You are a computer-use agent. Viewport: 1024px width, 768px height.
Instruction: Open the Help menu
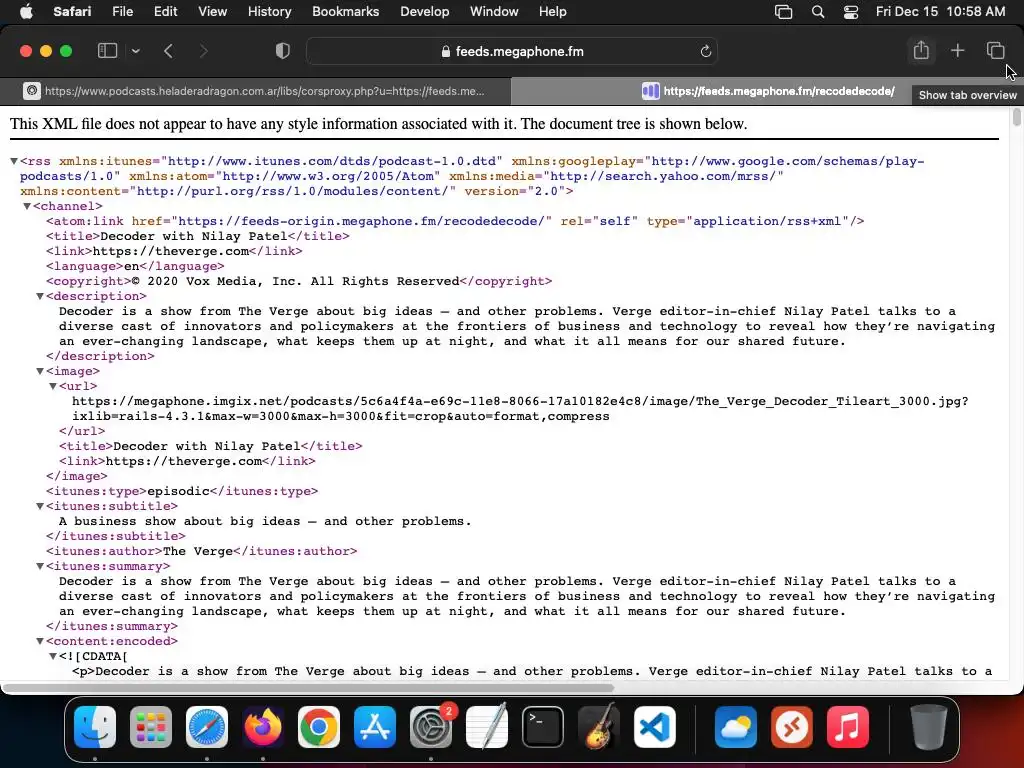click(x=552, y=11)
